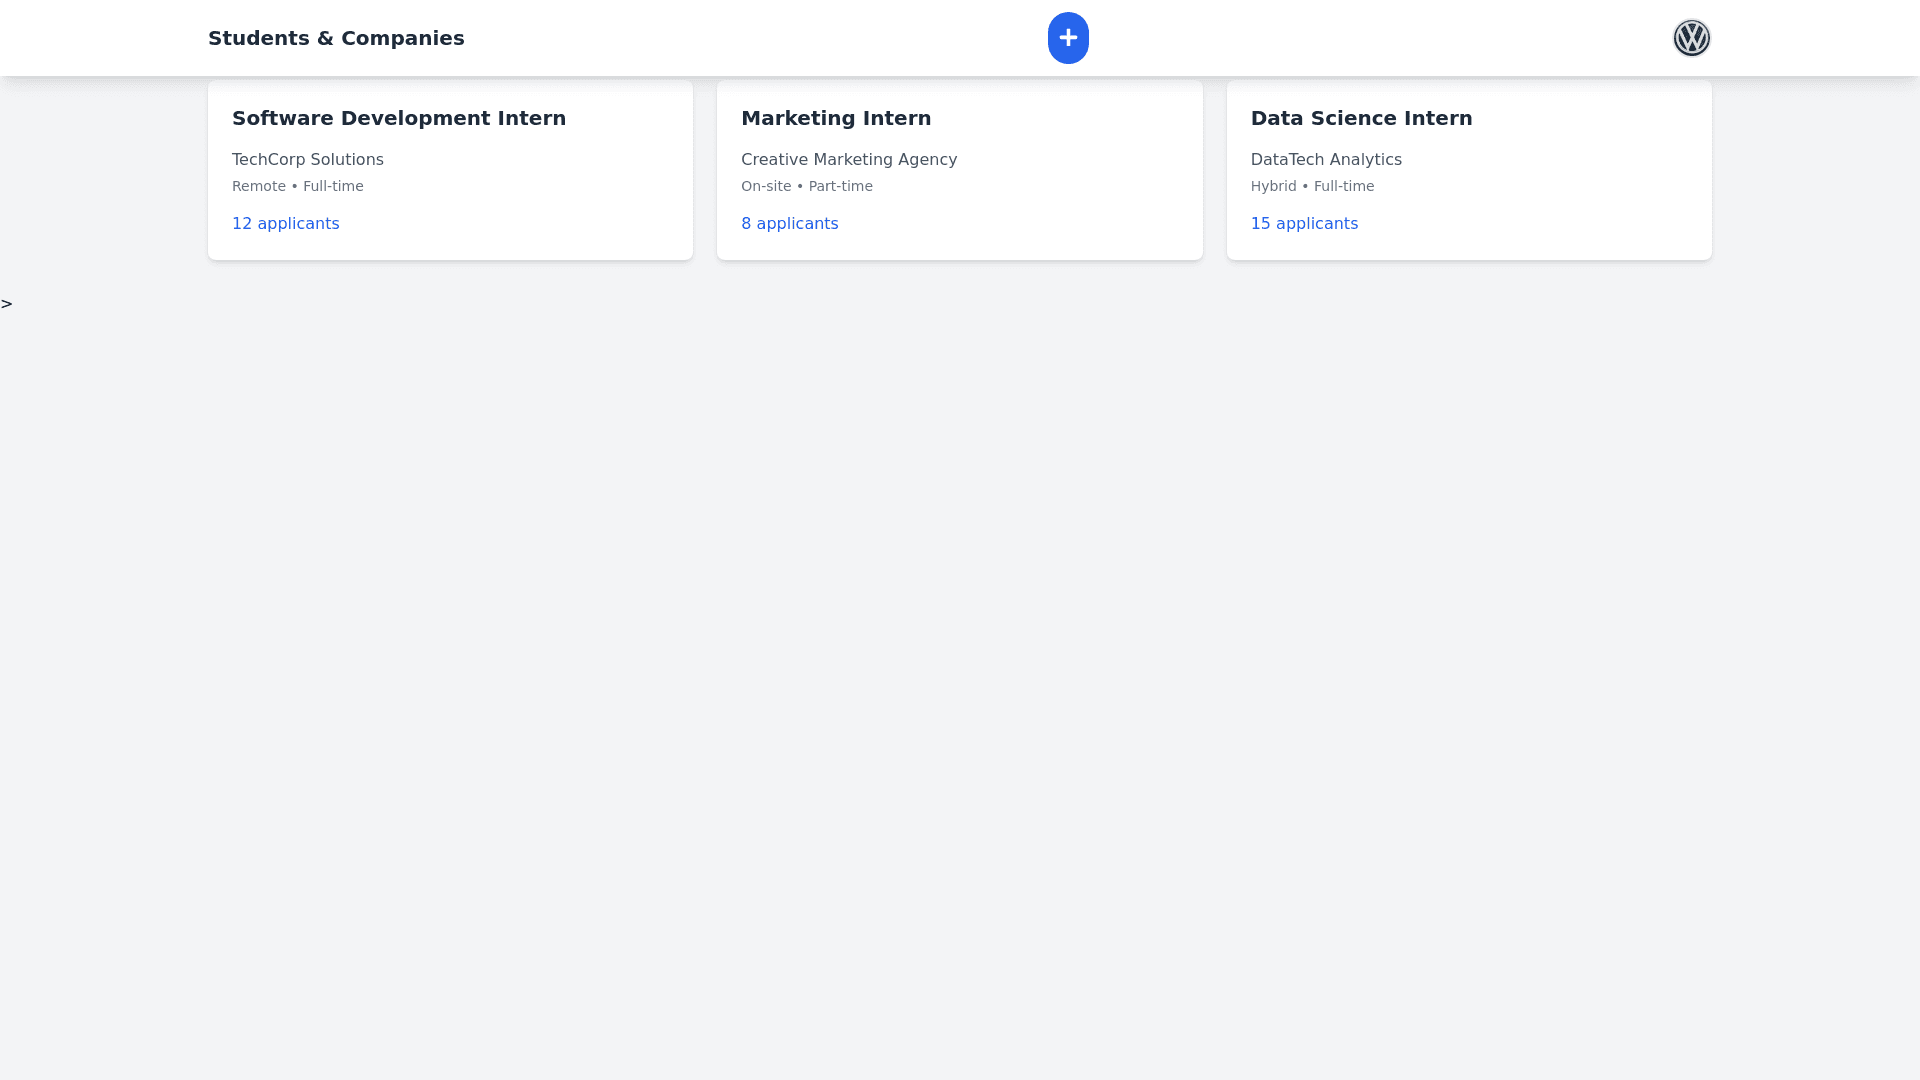Open Marketing Intern listing title
1920x1080 pixels.
click(x=836, y=118)
